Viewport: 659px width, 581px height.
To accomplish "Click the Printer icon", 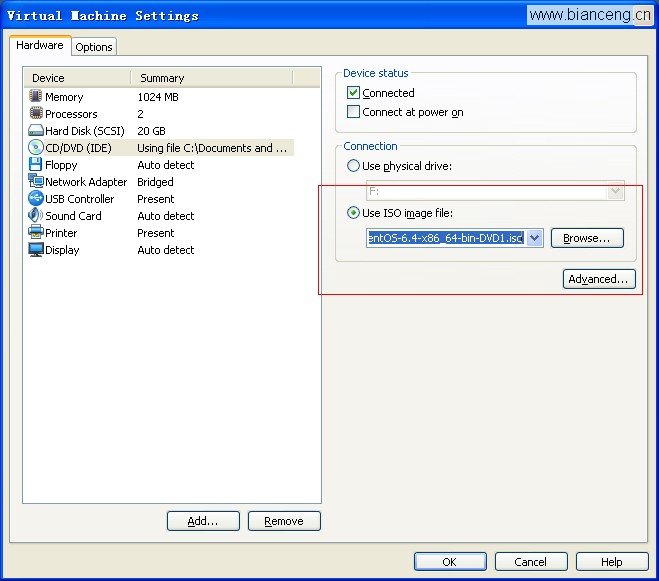I will [36, 232].
